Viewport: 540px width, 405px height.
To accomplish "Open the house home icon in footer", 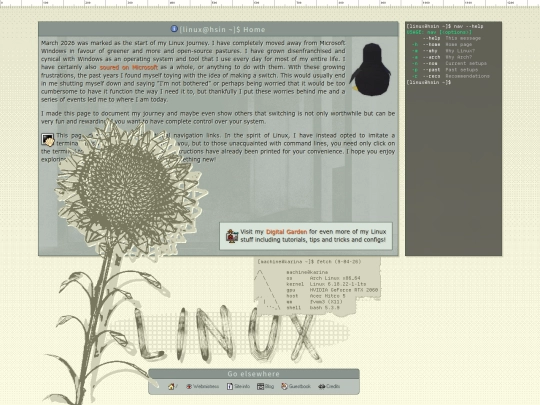I will (x=171, y=386).
